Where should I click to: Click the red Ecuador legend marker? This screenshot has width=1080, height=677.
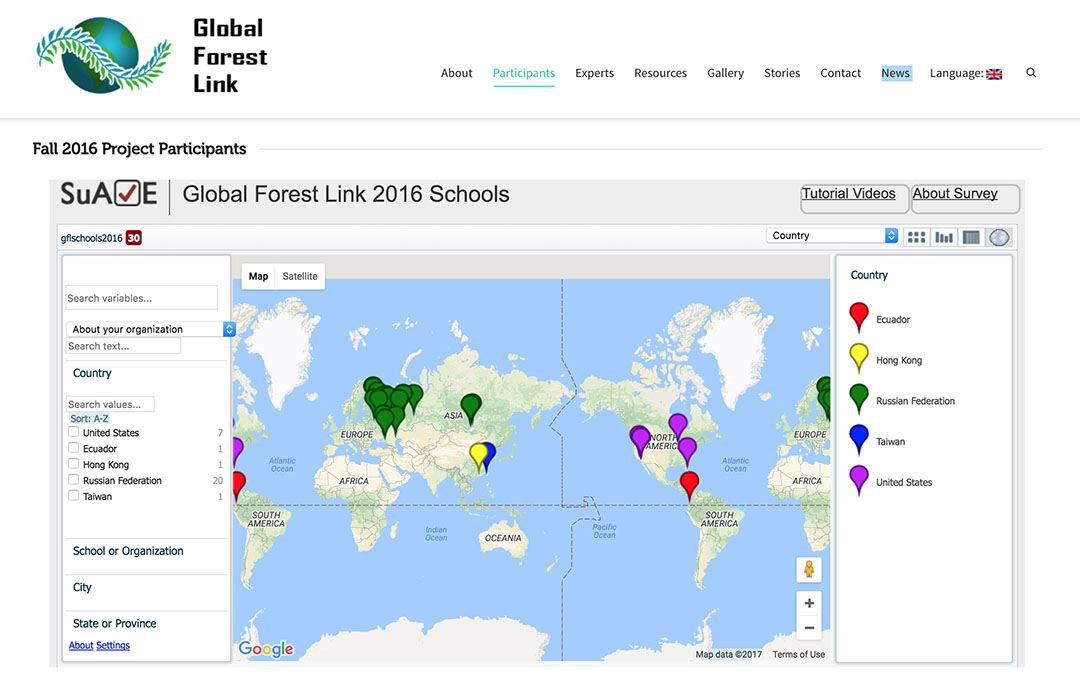point(859,318)
